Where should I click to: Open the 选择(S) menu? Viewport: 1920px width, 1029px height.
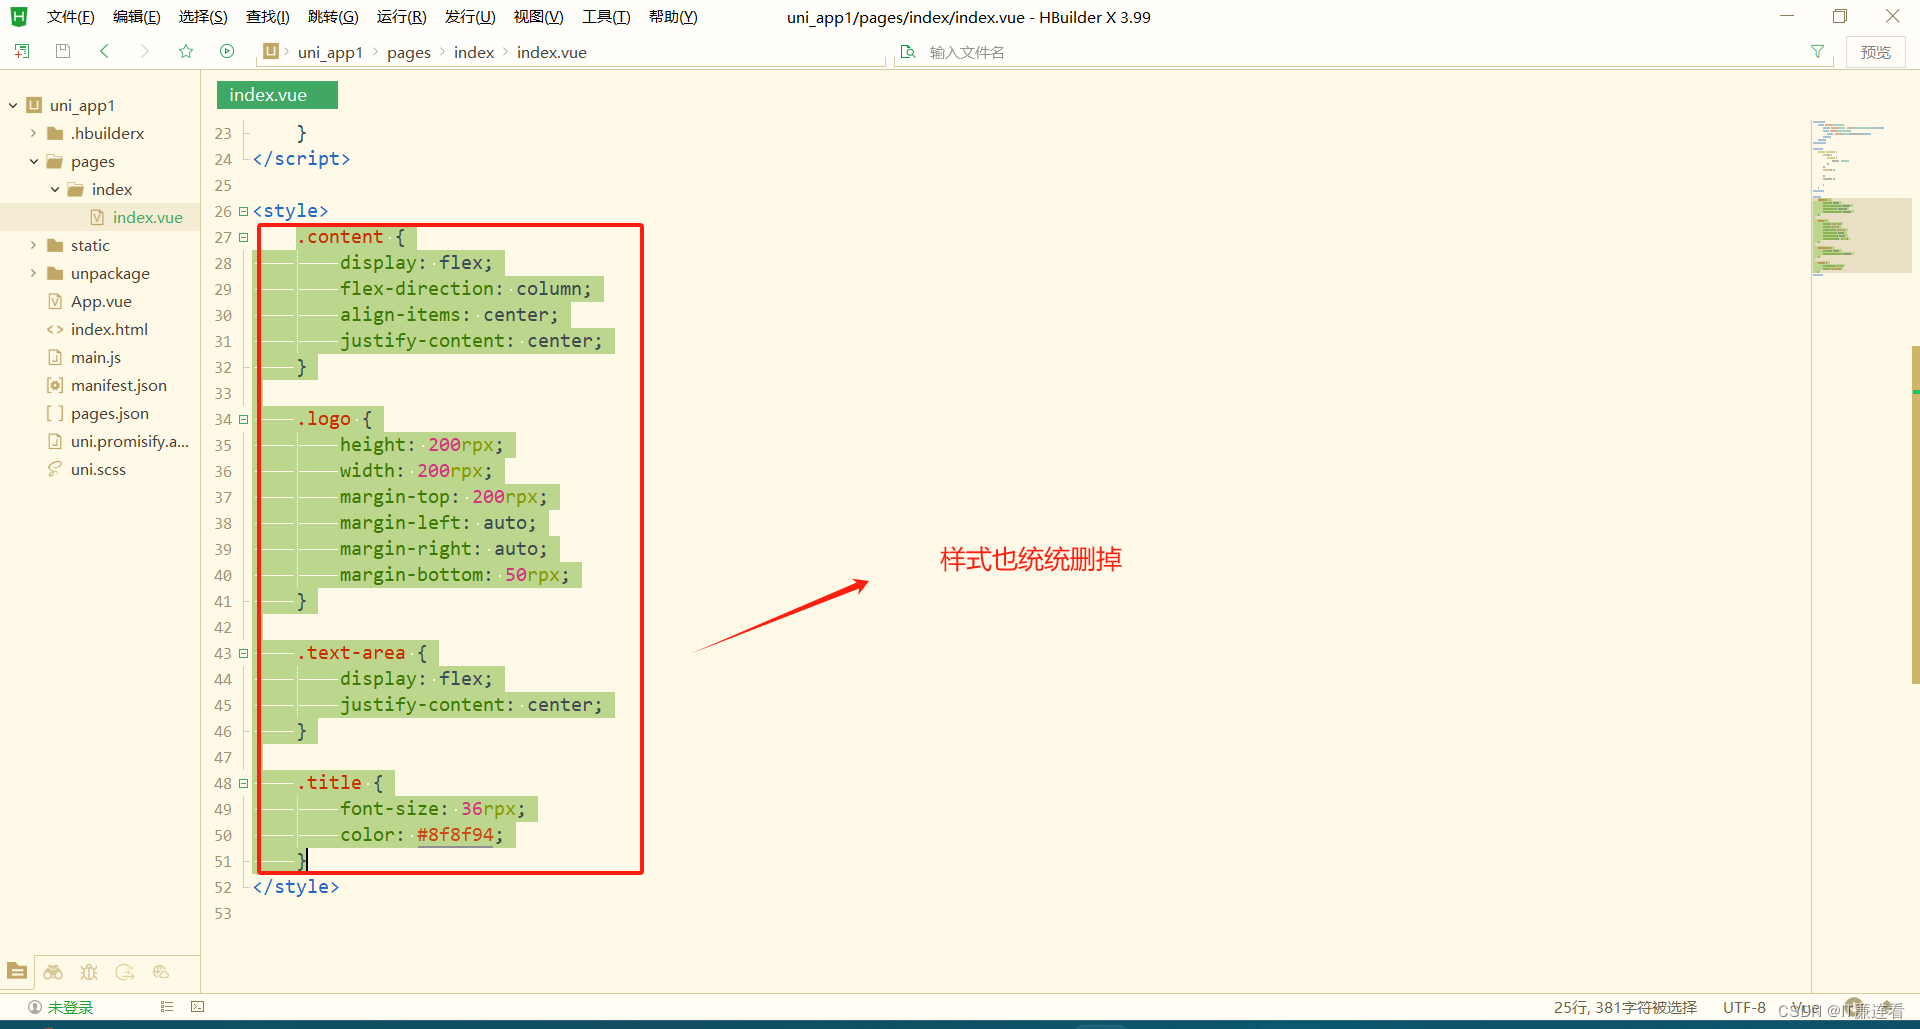pos(203,17)
